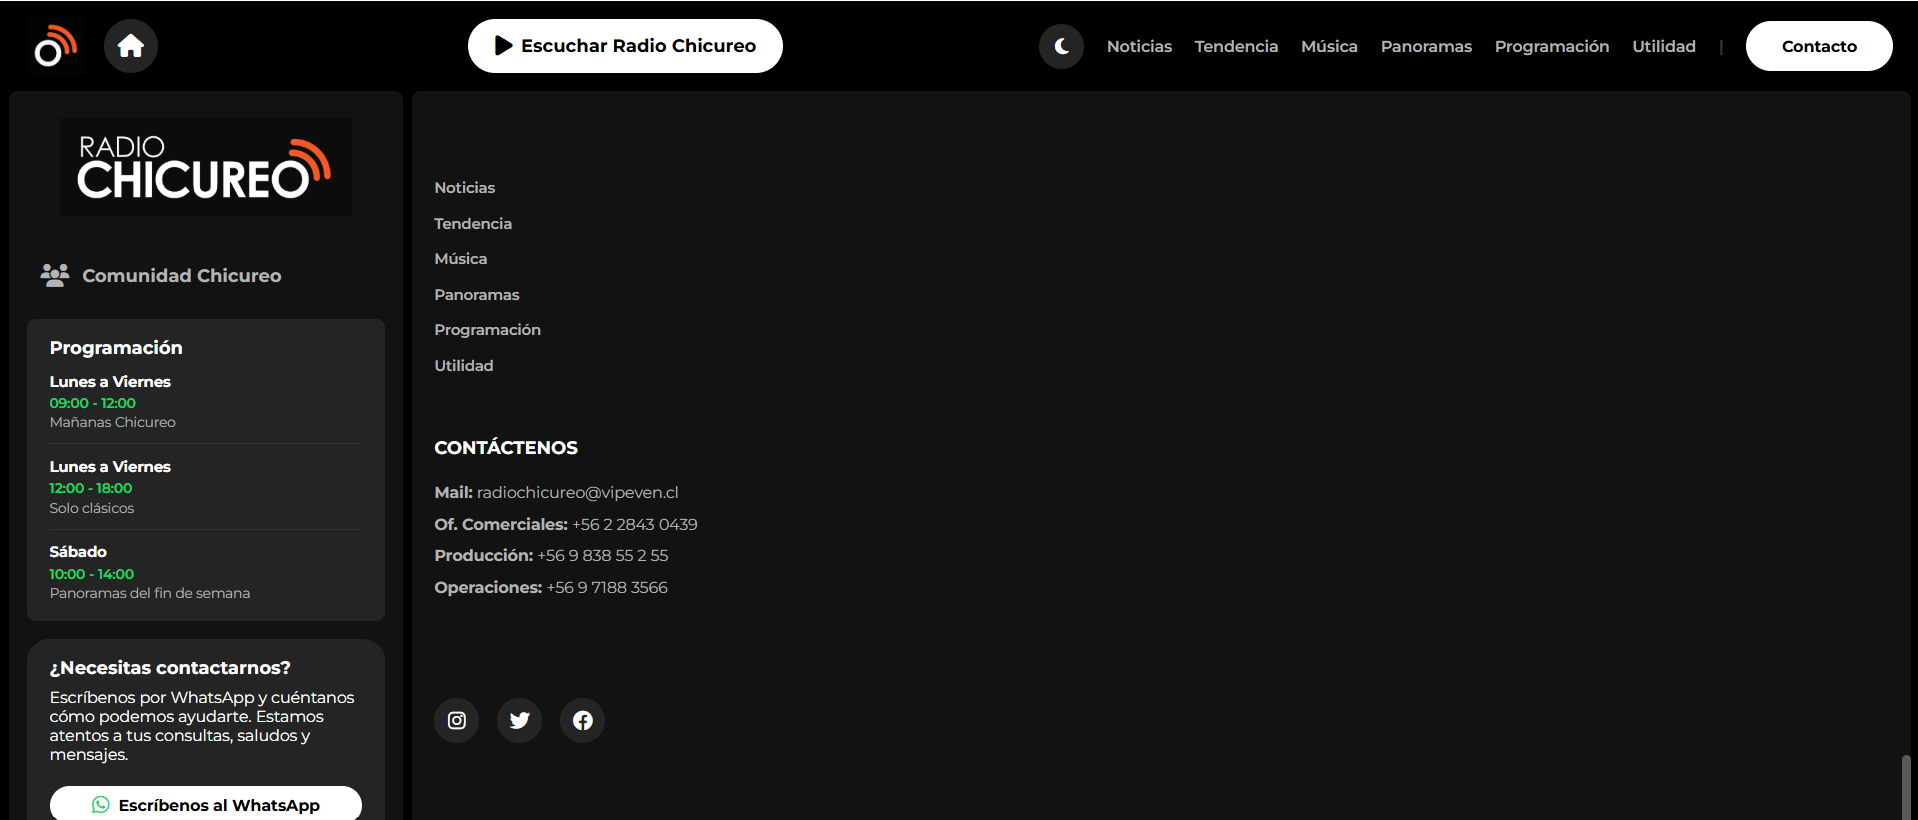
Task: Click the ¿Necesitas contactarnos? heading
Action: click(170, 668)
